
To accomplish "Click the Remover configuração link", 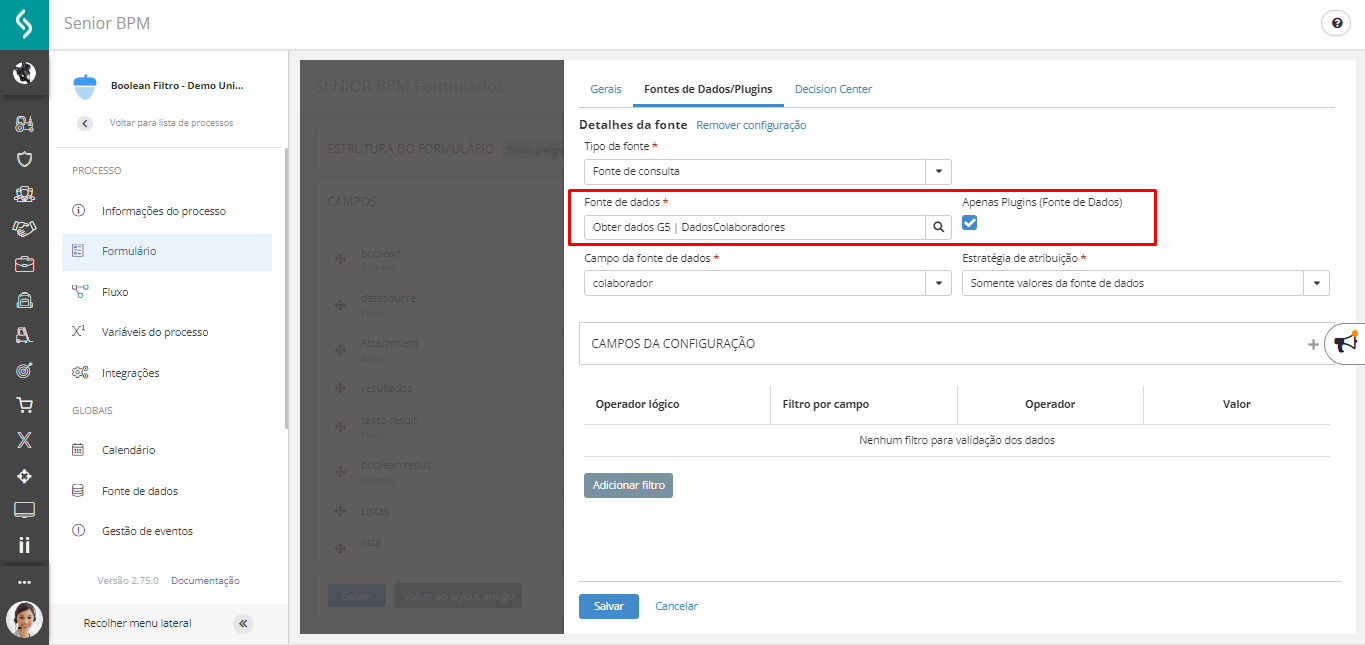I will (751, 125).
